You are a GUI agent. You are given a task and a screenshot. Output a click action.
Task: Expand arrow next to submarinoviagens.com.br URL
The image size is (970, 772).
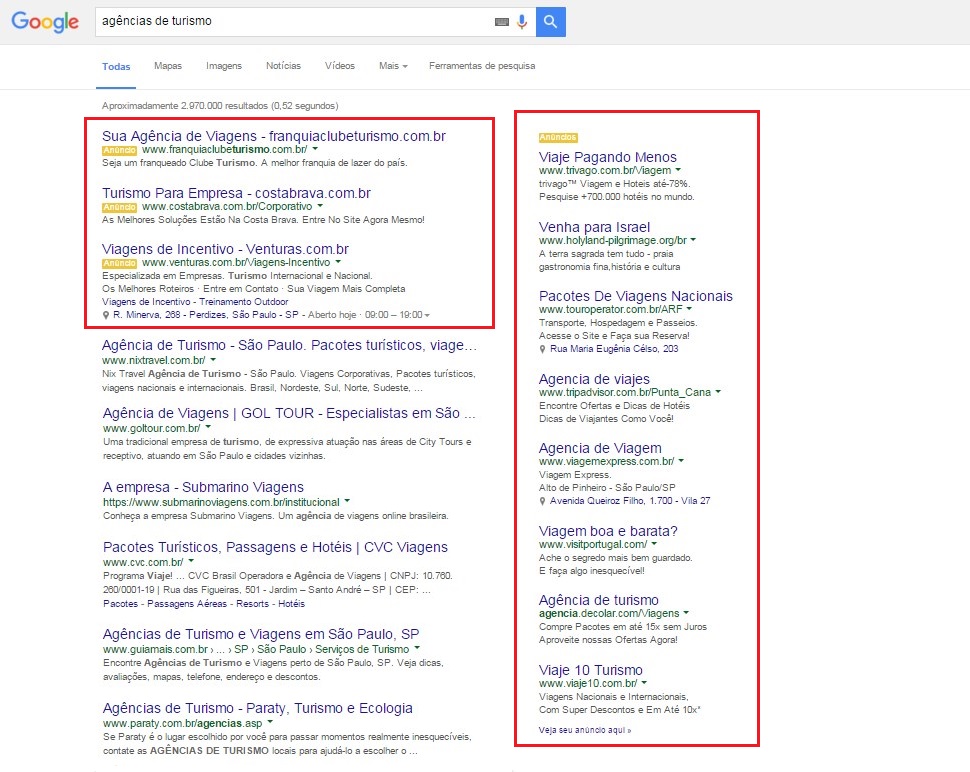[x=347, y=501]
